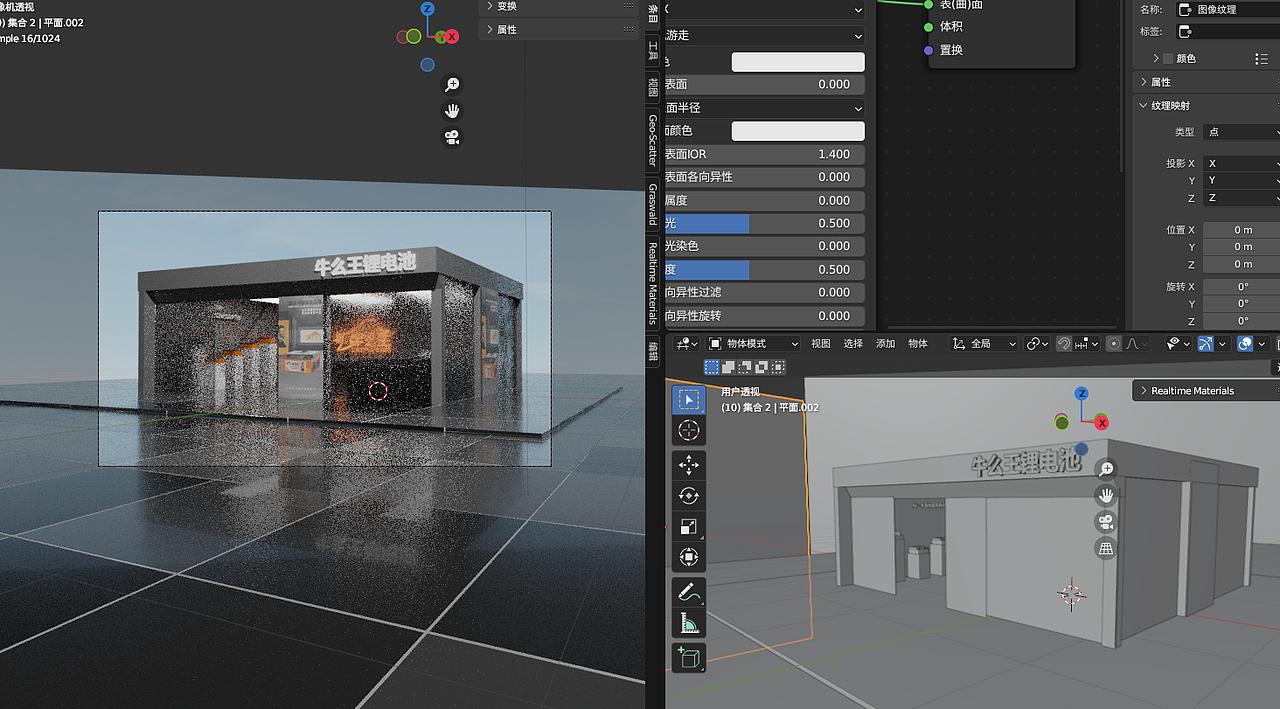Click pan hand icon in rendered viewport

452,111
